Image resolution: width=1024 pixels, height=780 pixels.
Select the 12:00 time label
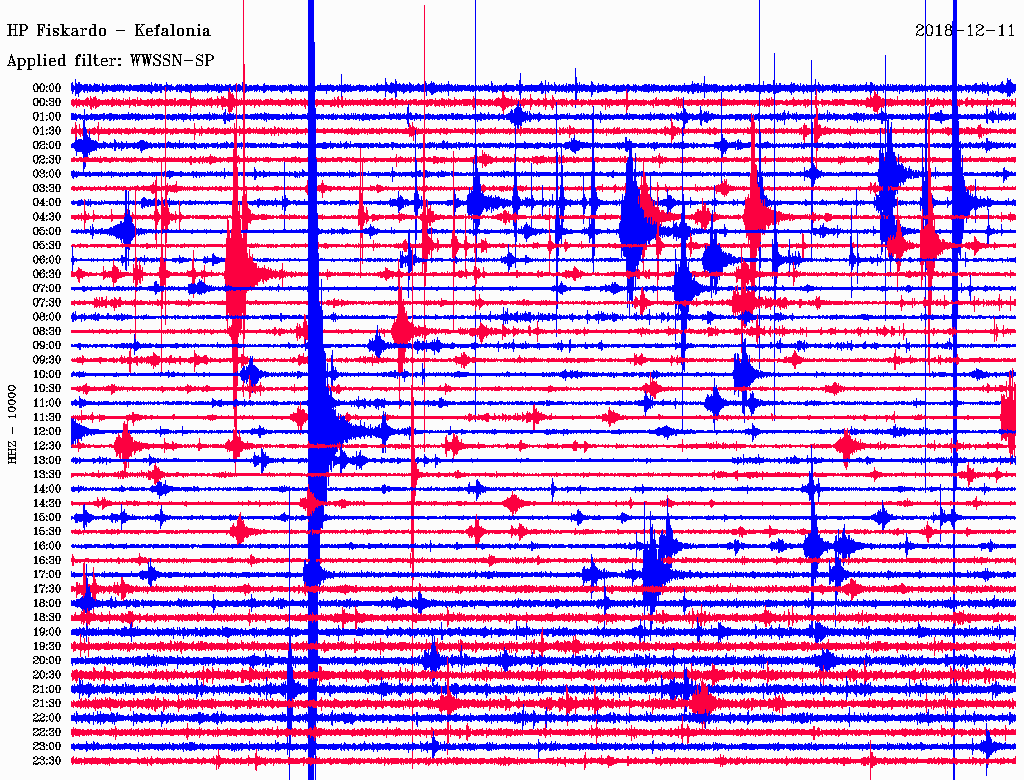point(47,432)
